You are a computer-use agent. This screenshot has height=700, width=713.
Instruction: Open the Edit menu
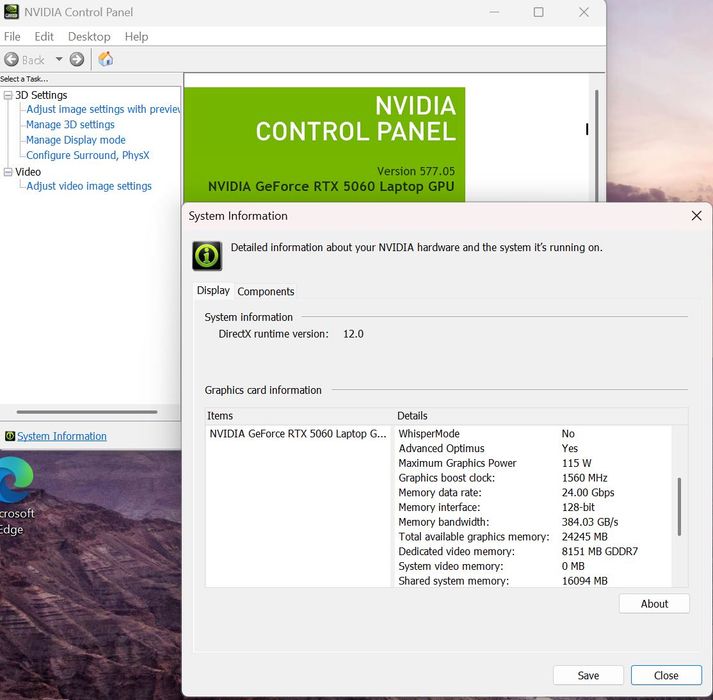(44, 36)
